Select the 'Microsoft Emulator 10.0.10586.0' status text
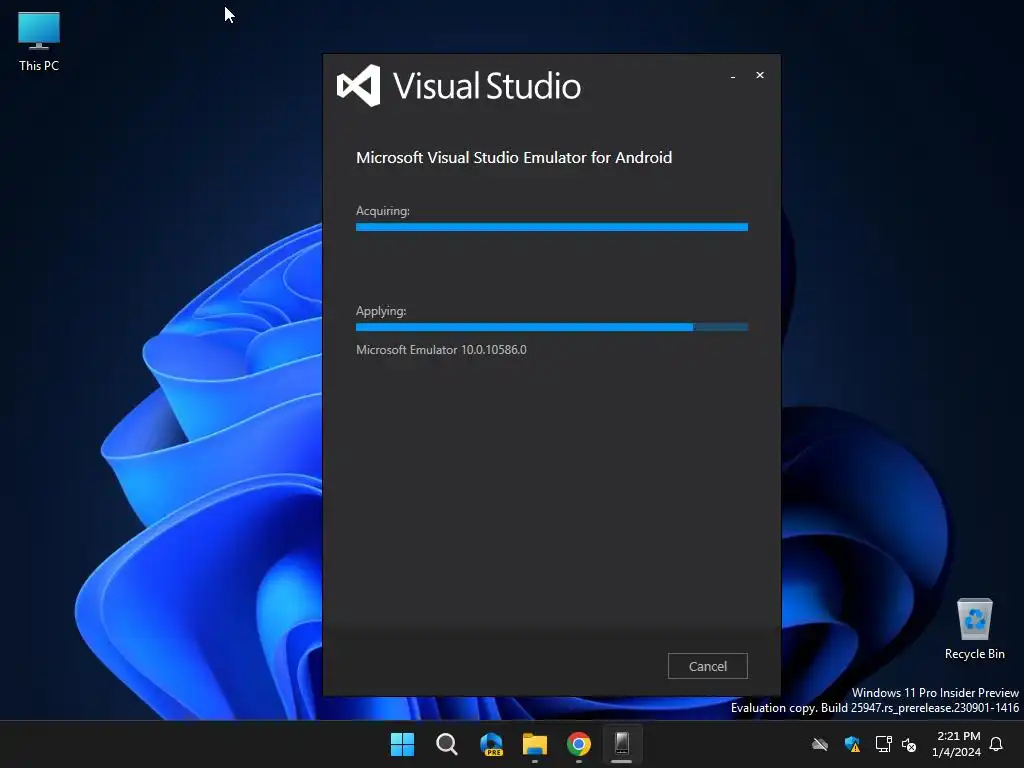The width and height of the screenshot is (1024, 768). tap(441, 349)
